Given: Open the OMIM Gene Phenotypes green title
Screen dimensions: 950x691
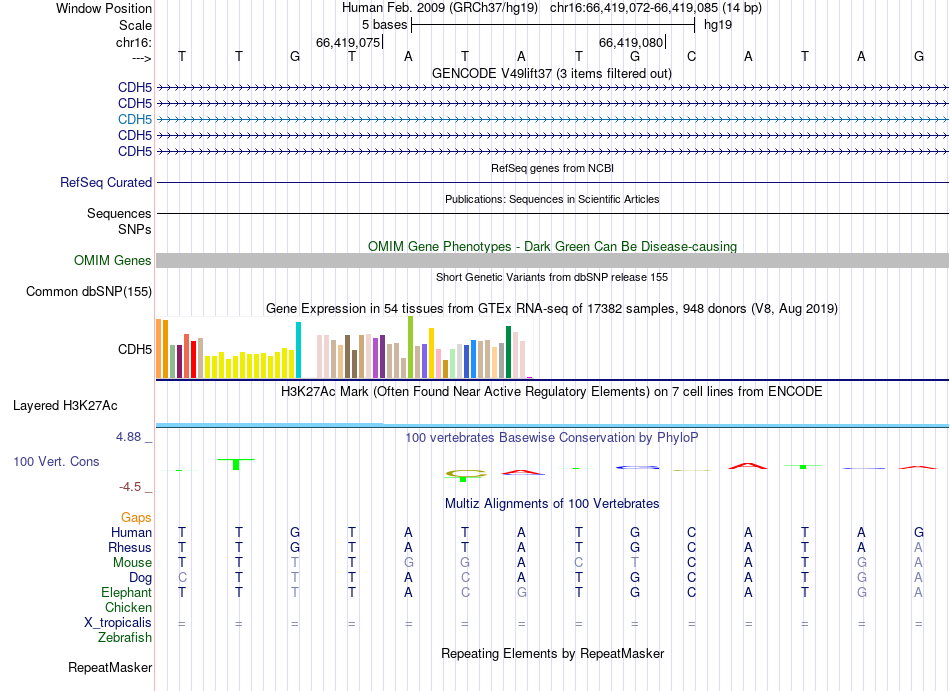Looking at the screenshot, I should [552, 246].
